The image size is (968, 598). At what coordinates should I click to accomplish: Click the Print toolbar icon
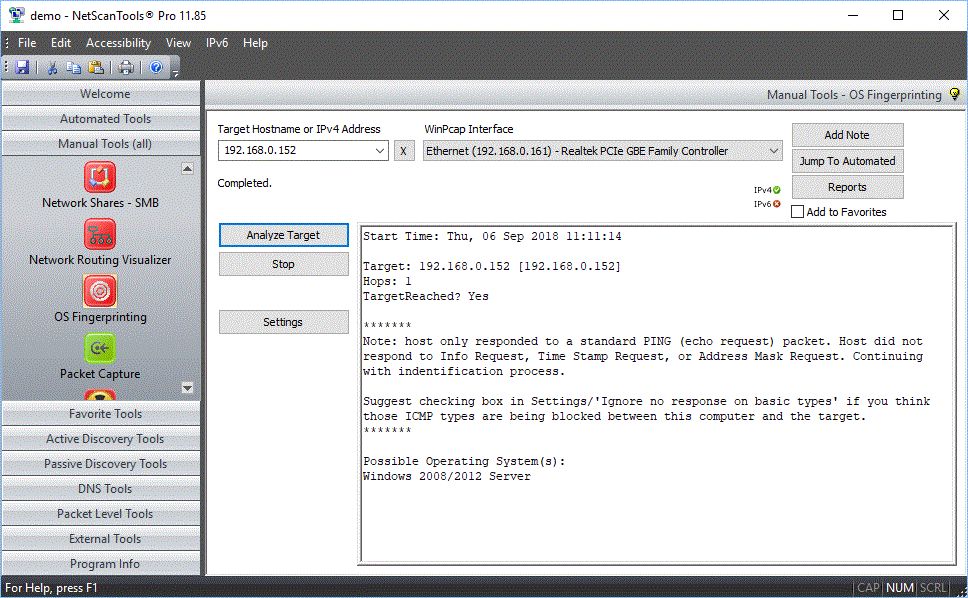126,67
